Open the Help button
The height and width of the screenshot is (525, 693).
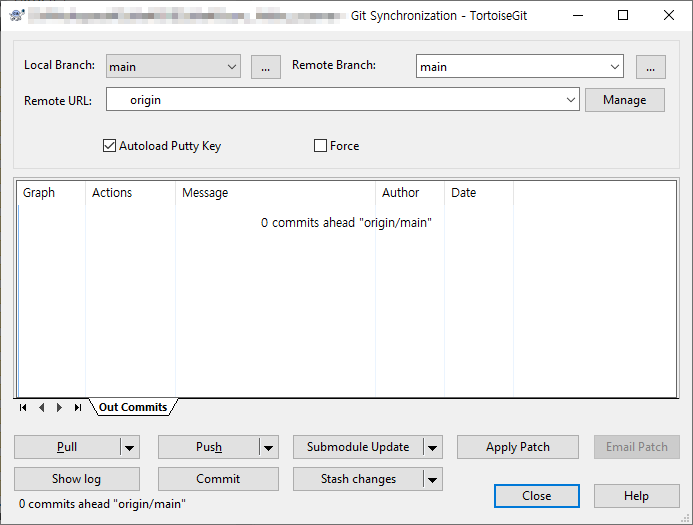pyautogui.click(x=636, y=496)
